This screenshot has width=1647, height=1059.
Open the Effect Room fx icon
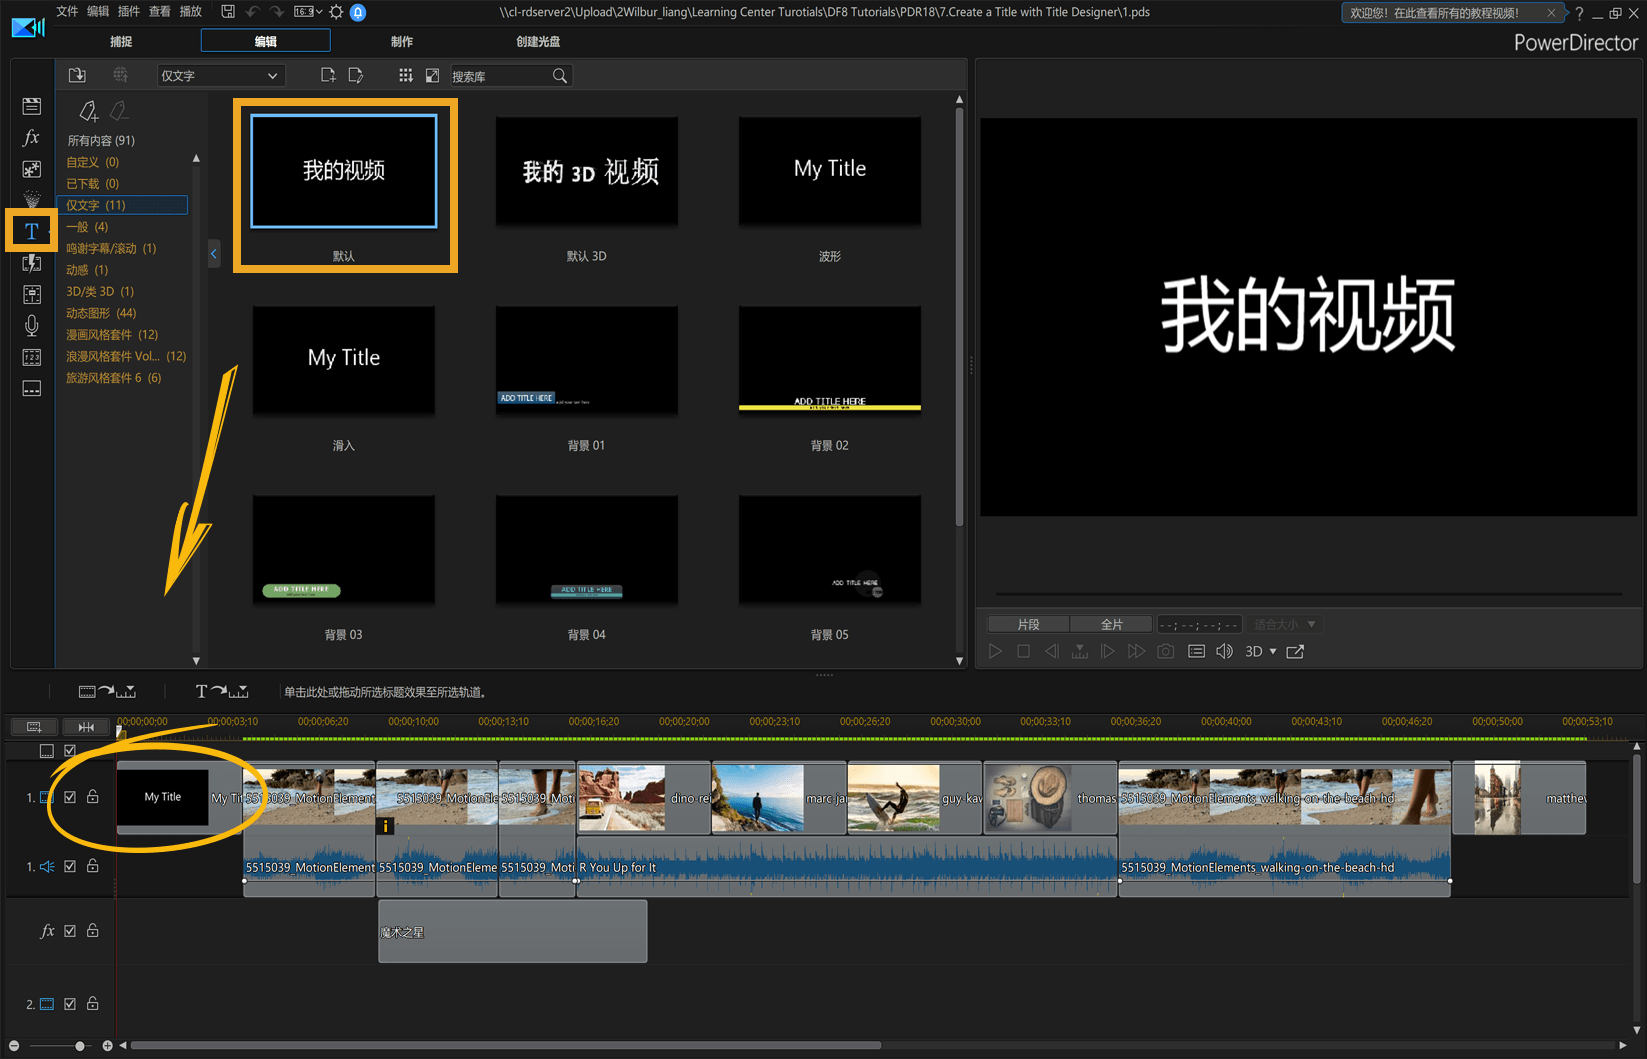coord(31,138)
